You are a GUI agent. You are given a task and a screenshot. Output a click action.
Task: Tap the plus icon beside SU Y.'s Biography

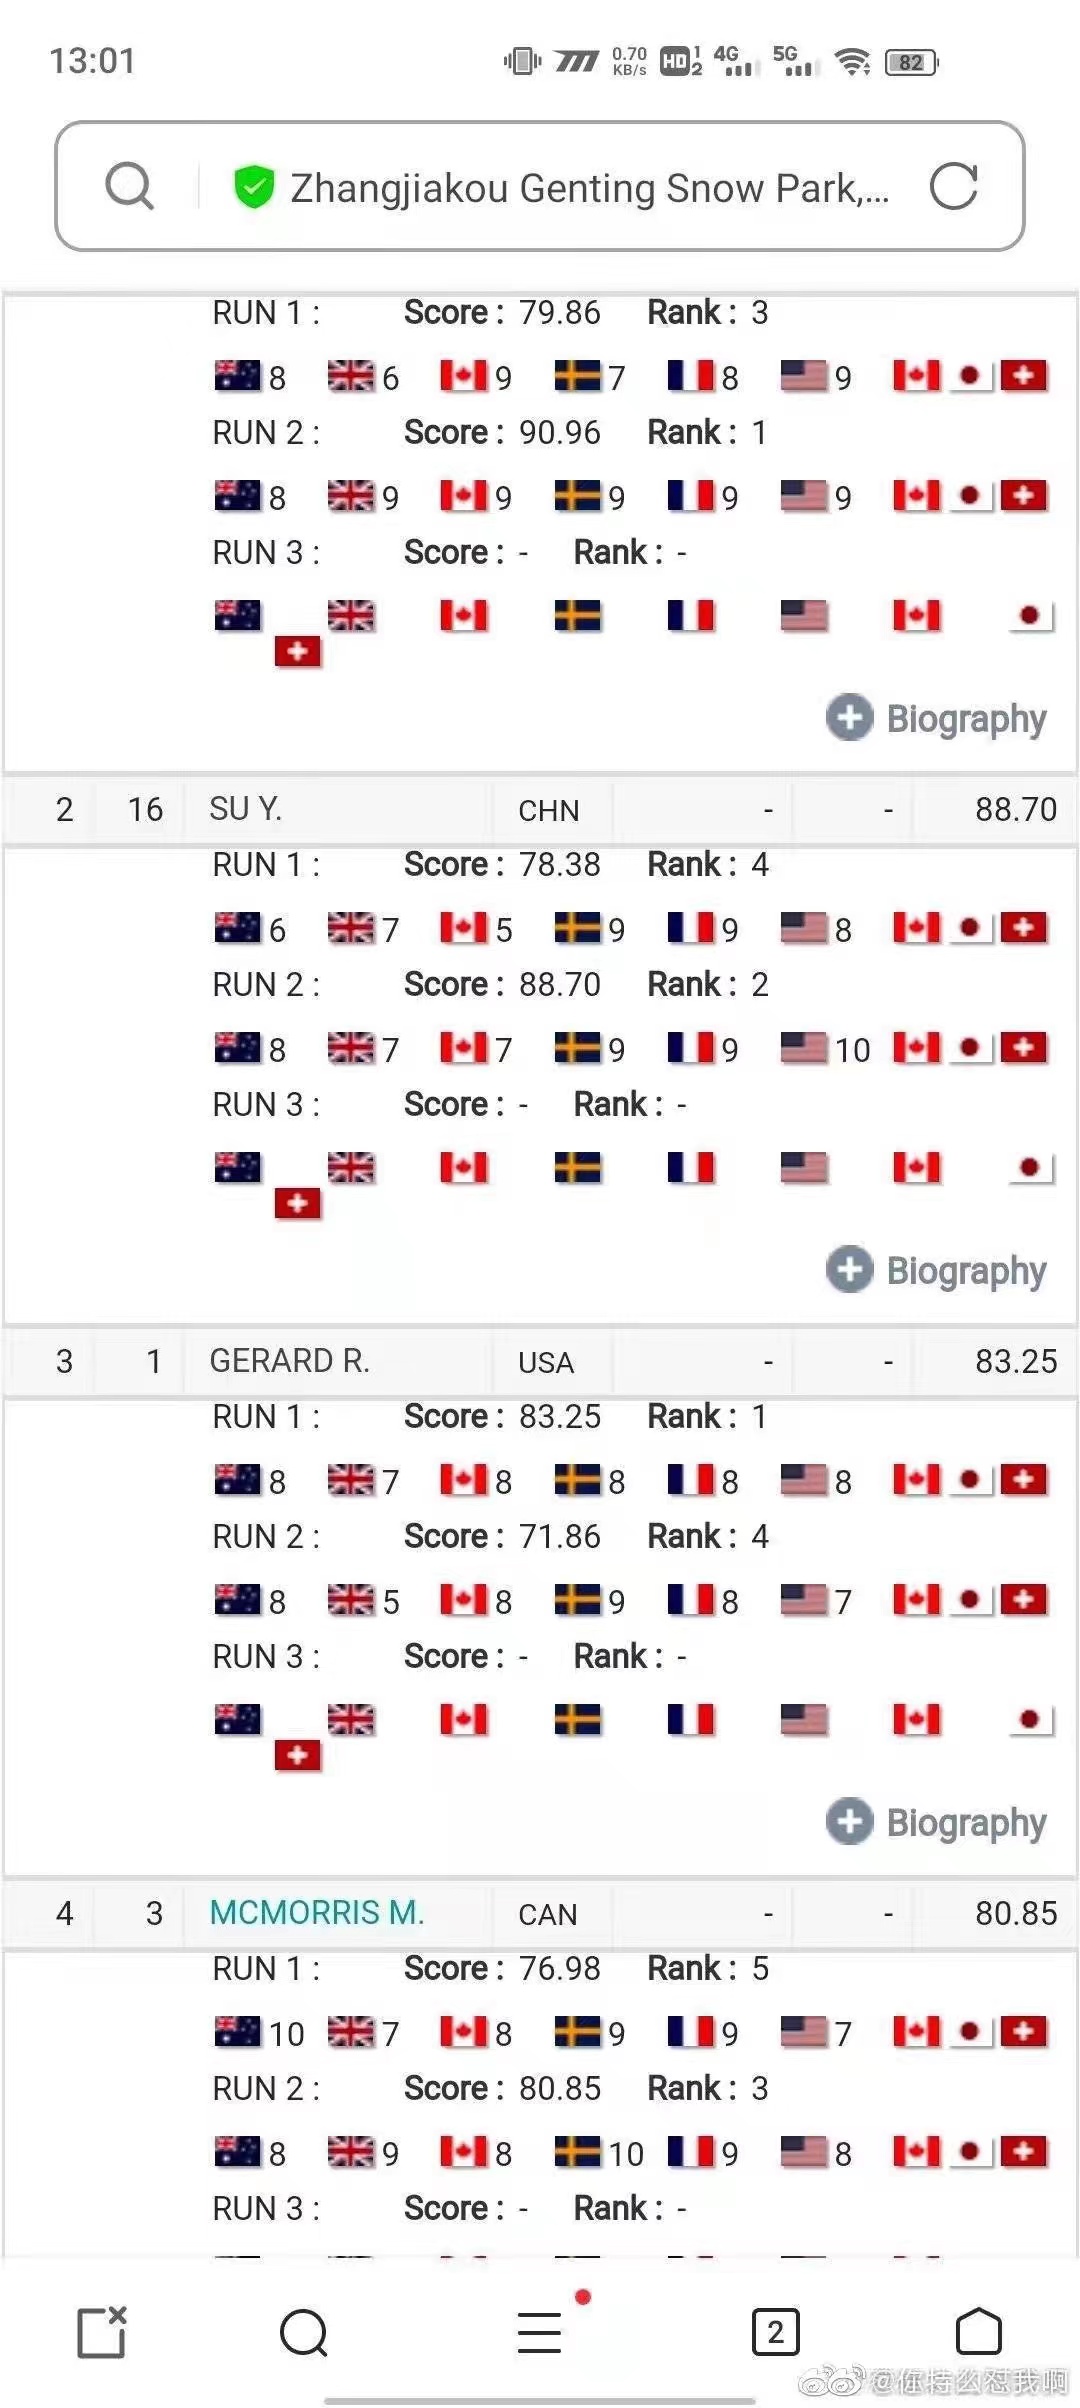click(x=850, y=1270)
